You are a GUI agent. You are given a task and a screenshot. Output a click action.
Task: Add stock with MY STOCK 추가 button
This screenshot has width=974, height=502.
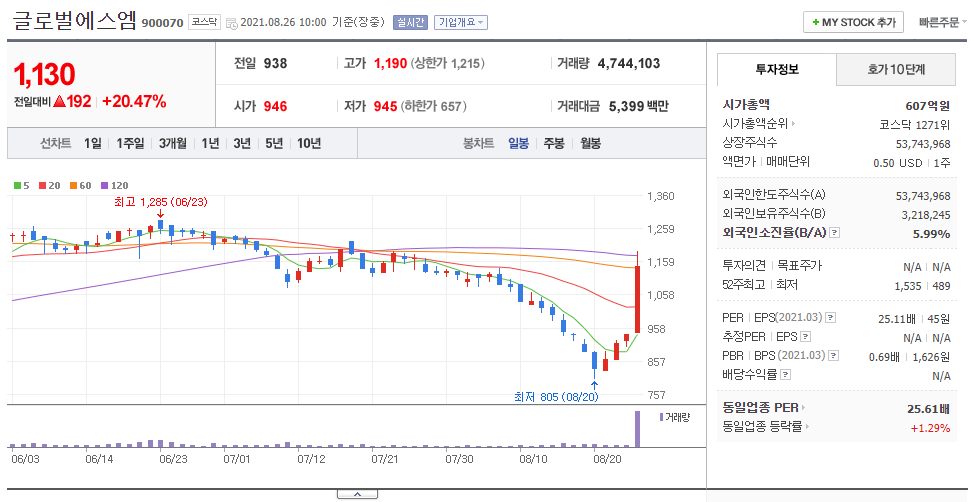coord(853,22)
